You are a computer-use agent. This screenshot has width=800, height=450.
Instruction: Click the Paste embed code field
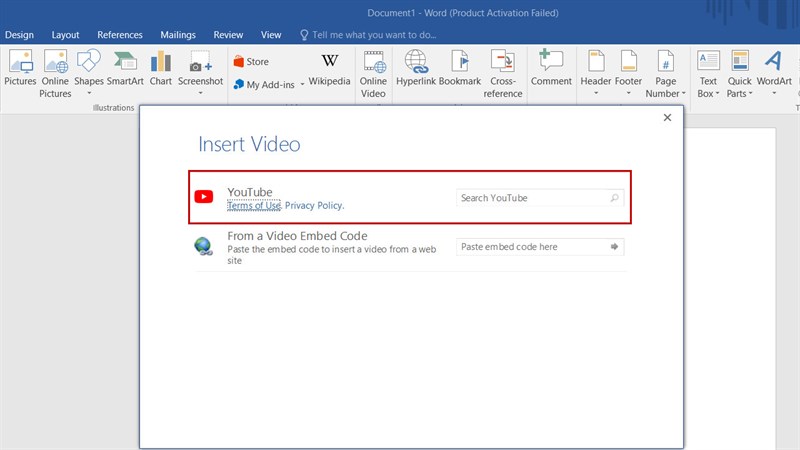(540, 246)
